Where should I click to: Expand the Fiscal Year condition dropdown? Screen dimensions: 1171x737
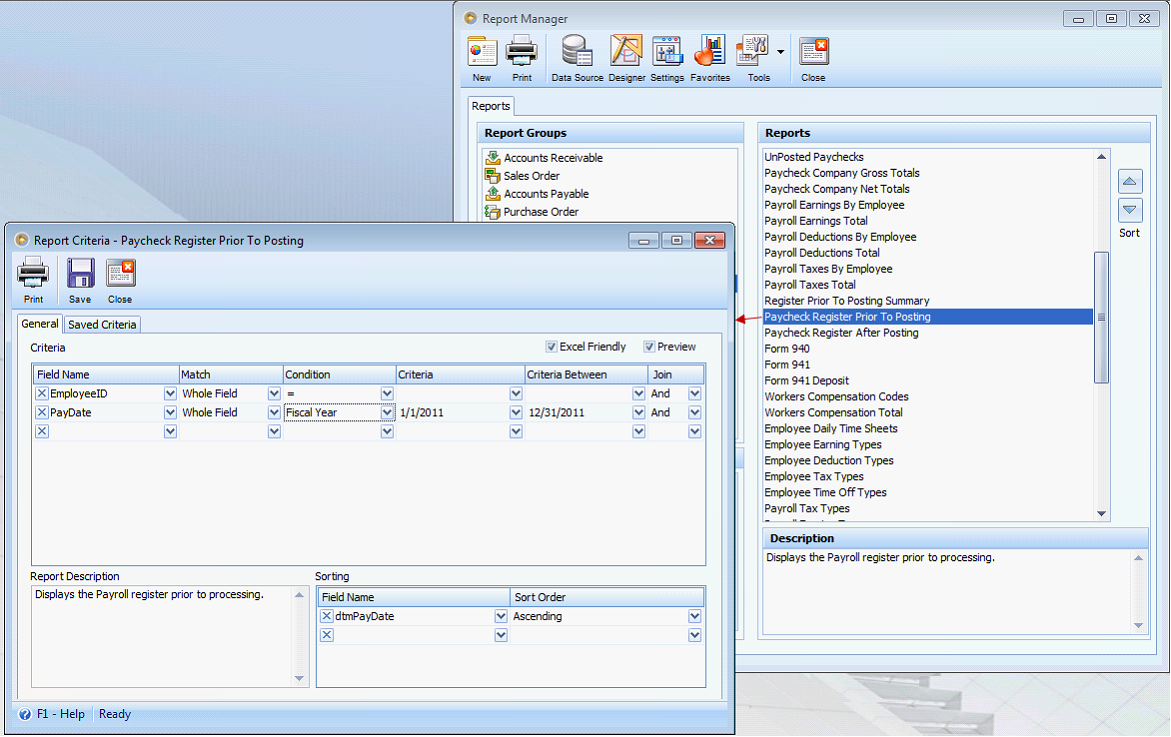click(387, 413)
